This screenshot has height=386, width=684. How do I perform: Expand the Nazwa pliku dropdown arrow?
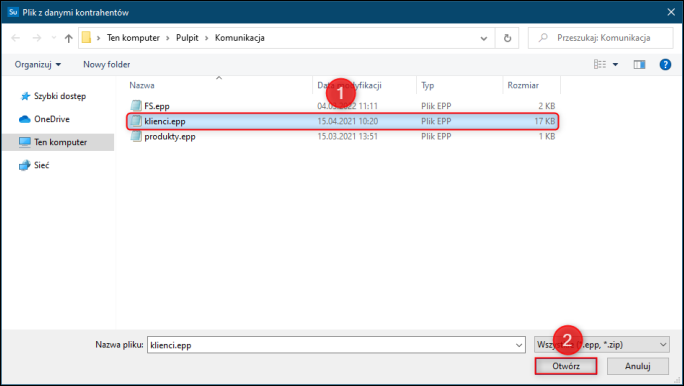coord(519,345)
